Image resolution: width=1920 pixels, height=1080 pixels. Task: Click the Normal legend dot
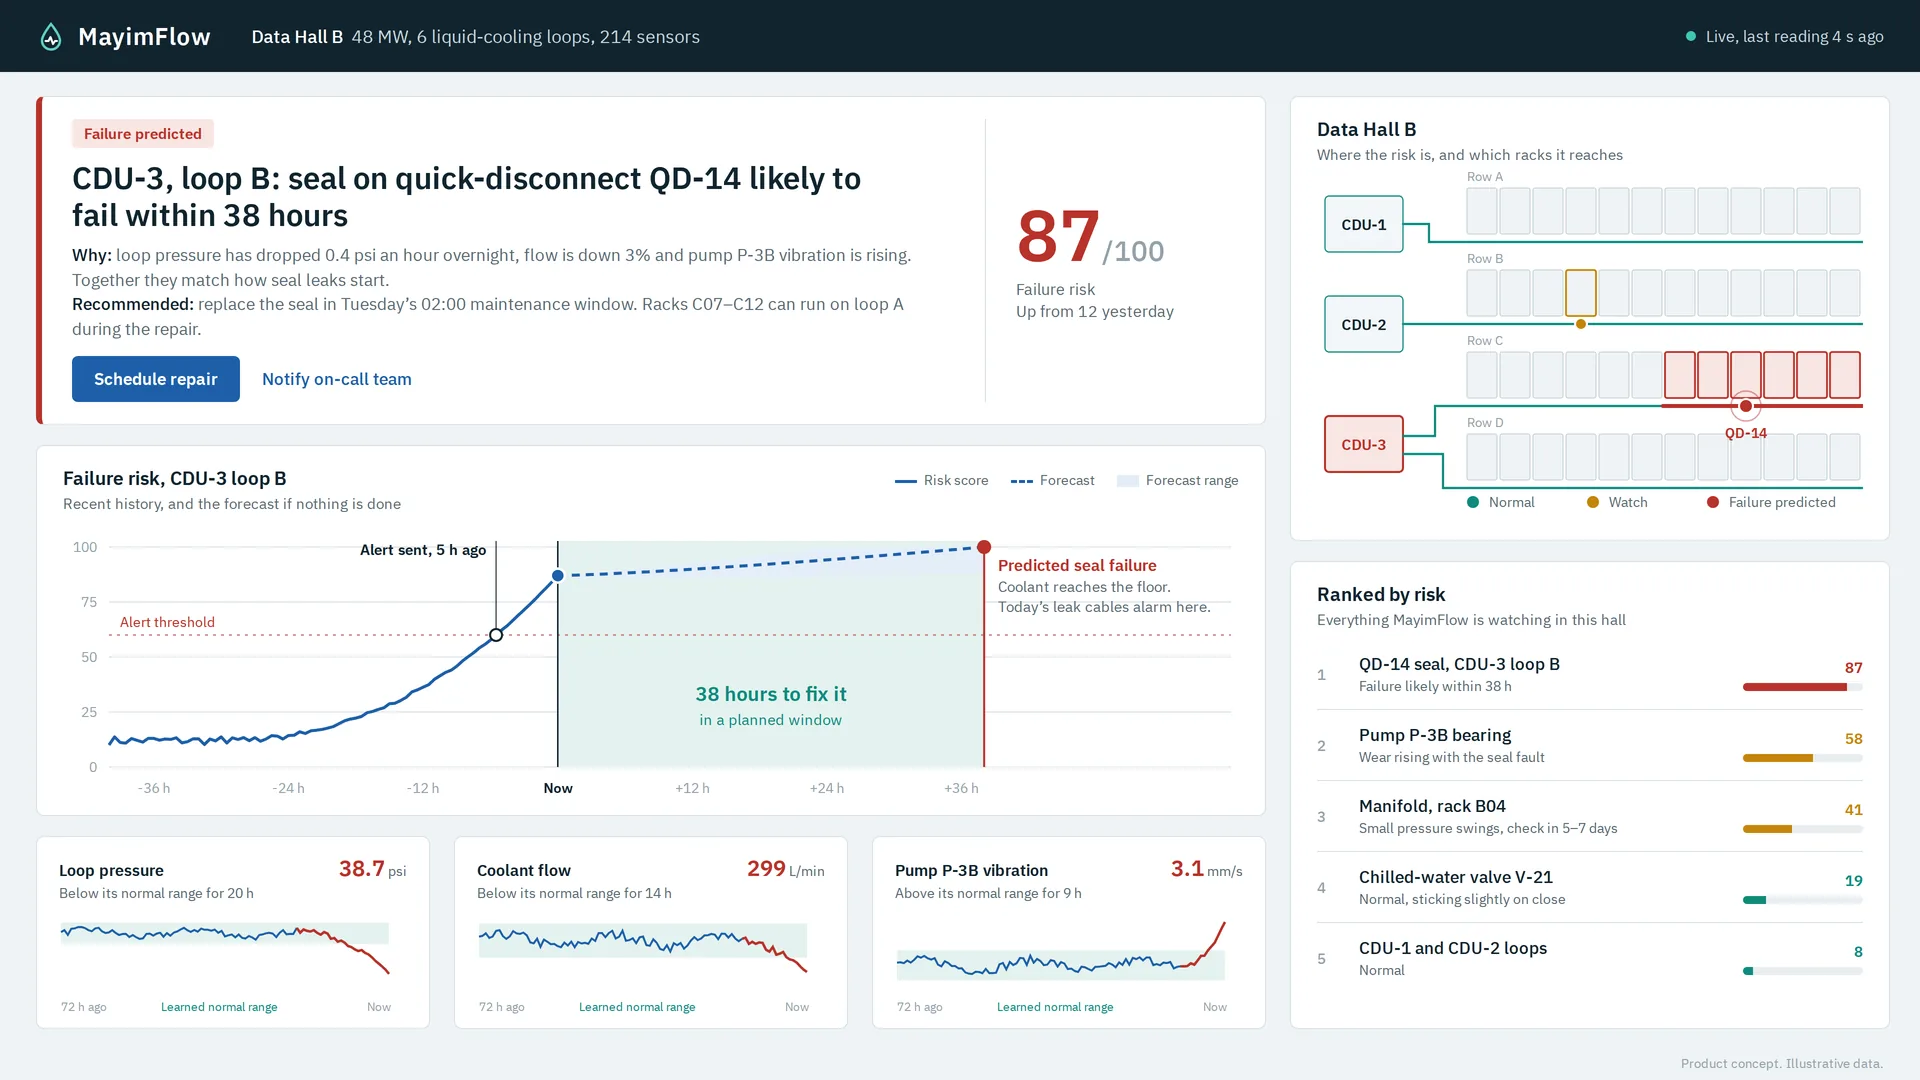(x=1473, y=502)
